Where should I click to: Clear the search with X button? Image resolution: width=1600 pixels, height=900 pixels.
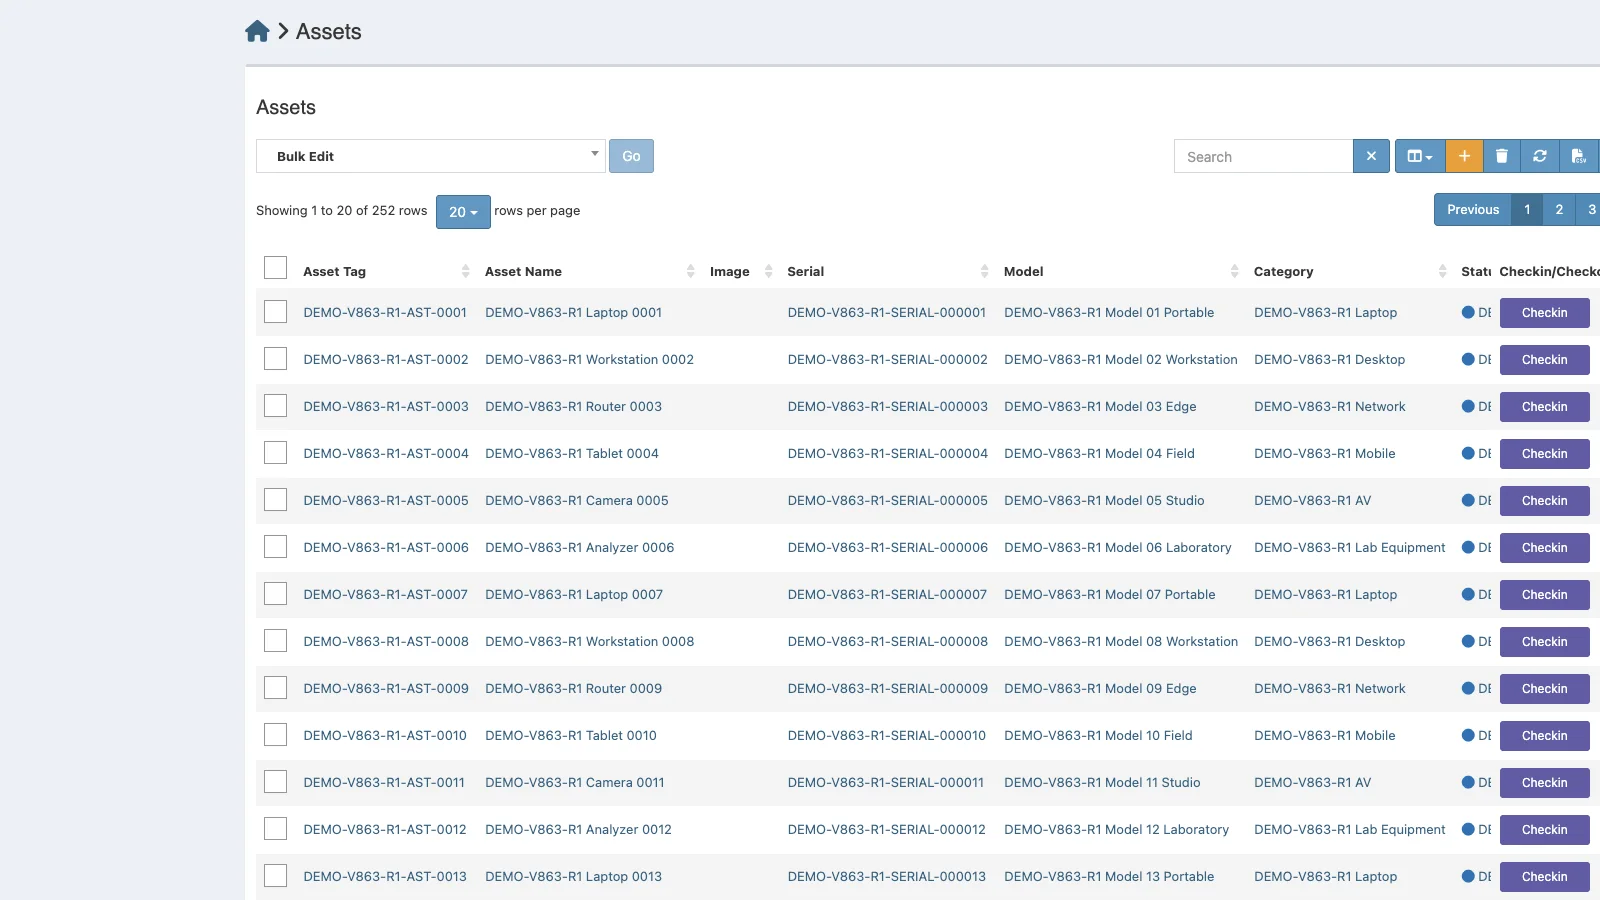[x=1371, y=156]
